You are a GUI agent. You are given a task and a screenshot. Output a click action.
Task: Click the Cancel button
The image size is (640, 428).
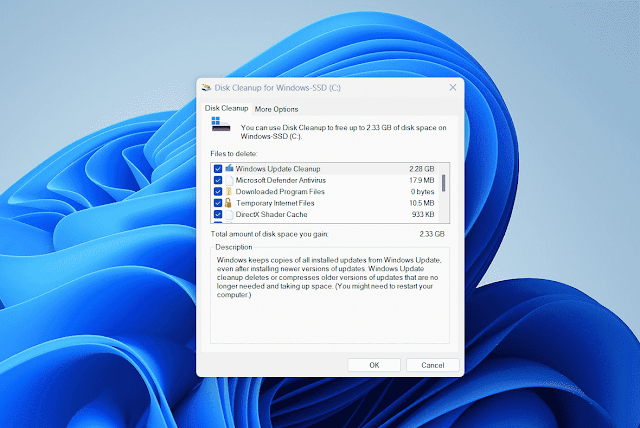(x=433, y=365)
